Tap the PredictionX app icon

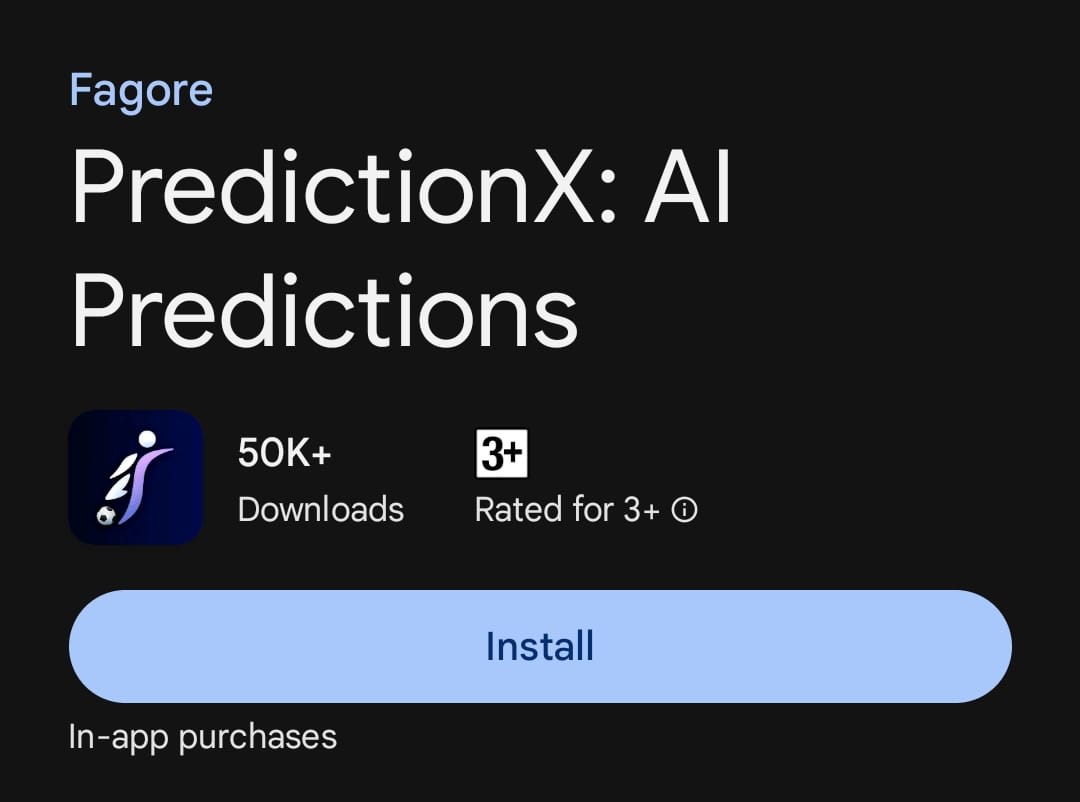coord(136,478)
